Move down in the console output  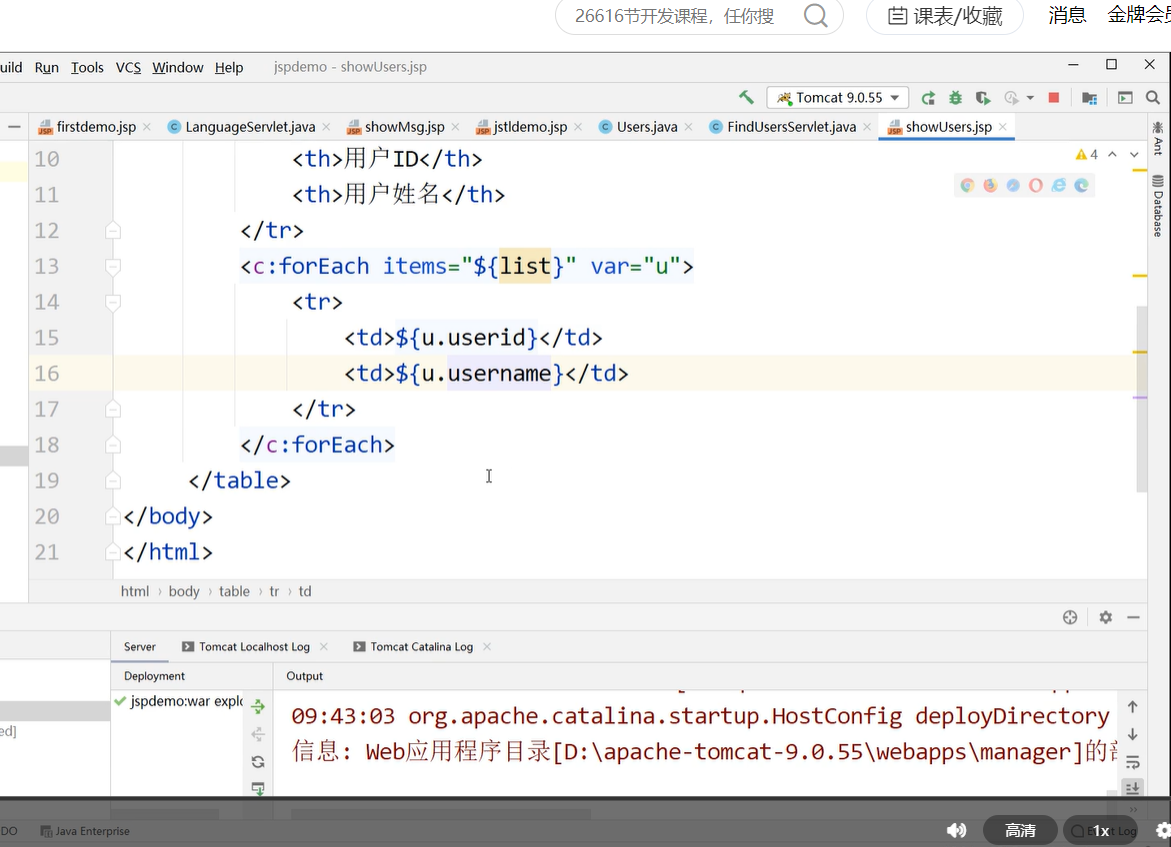pyautogui.click(x=1133, y=734)
